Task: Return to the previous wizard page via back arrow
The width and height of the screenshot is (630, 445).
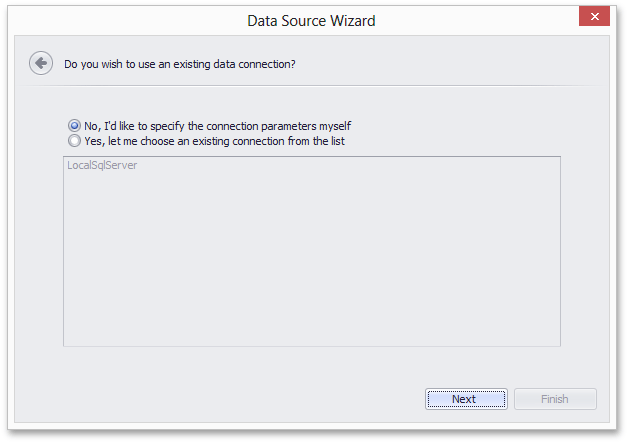Action: [x=41, y=63]
